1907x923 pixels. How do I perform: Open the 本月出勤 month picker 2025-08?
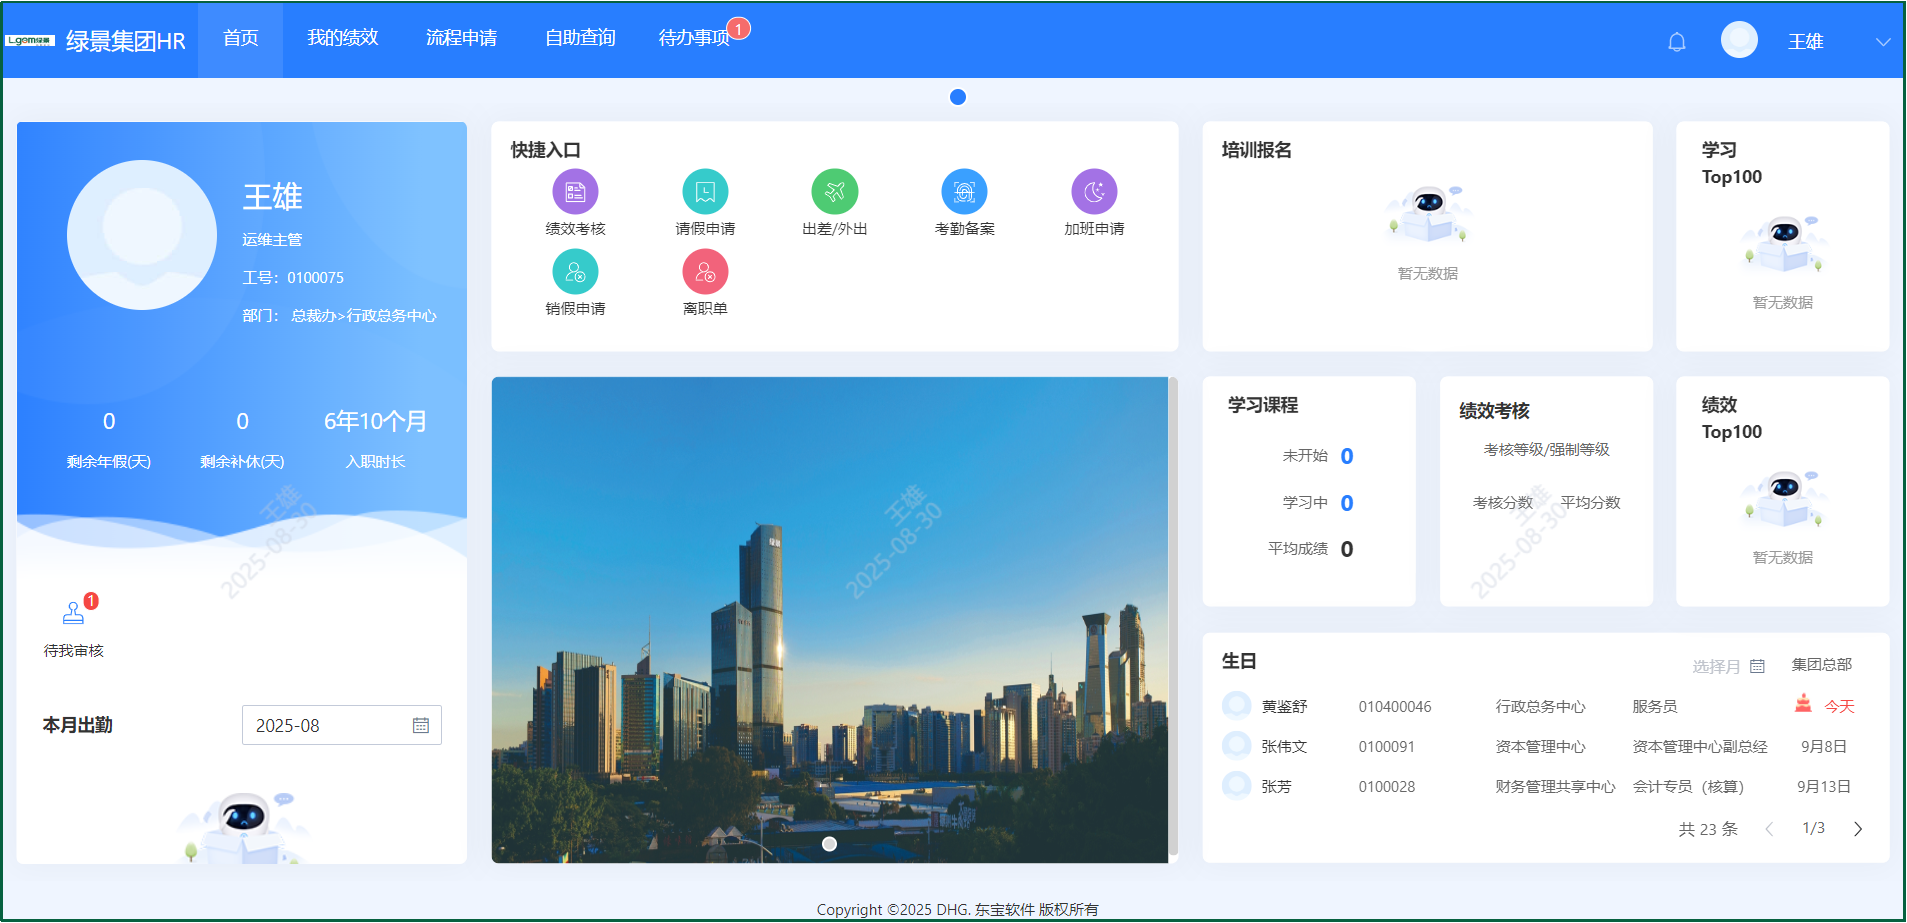click(x=341, y=725)
